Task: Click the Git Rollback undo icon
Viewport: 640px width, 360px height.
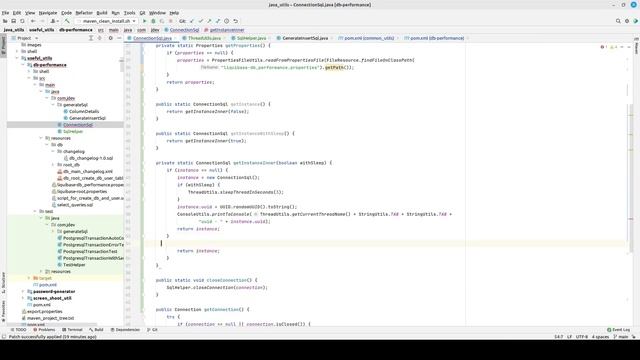Action: (x=236, y=21)
